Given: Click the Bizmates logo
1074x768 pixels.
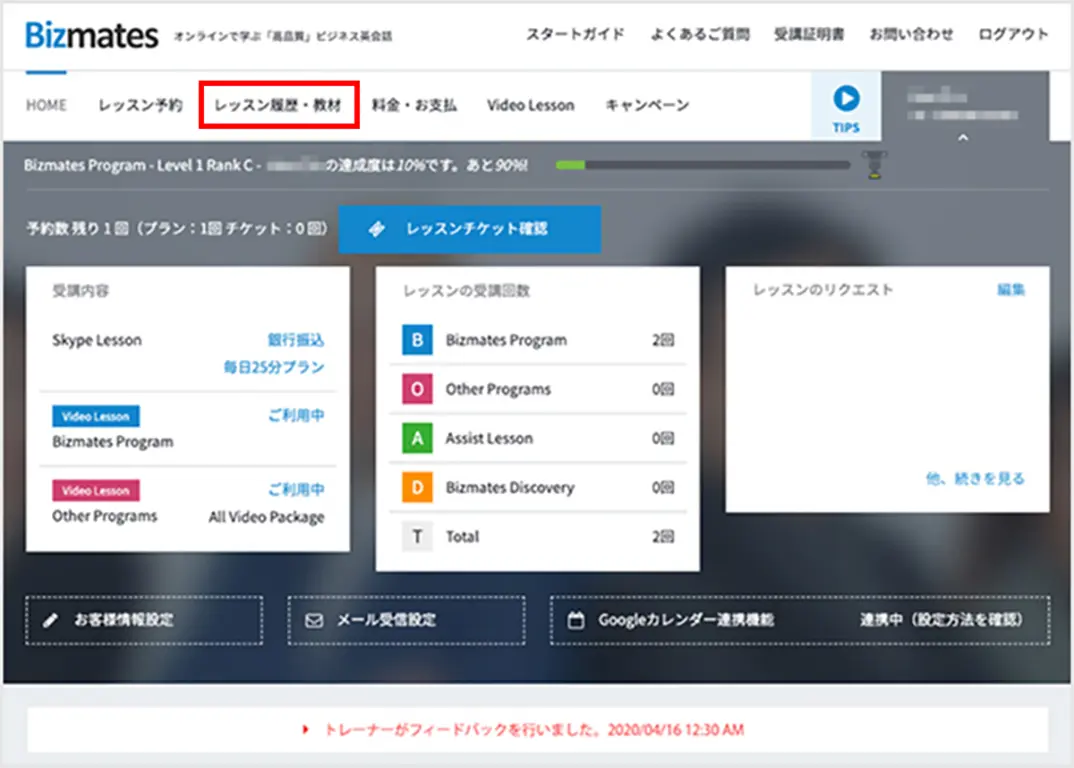Looking at the screenshot, I should (92, 36).
